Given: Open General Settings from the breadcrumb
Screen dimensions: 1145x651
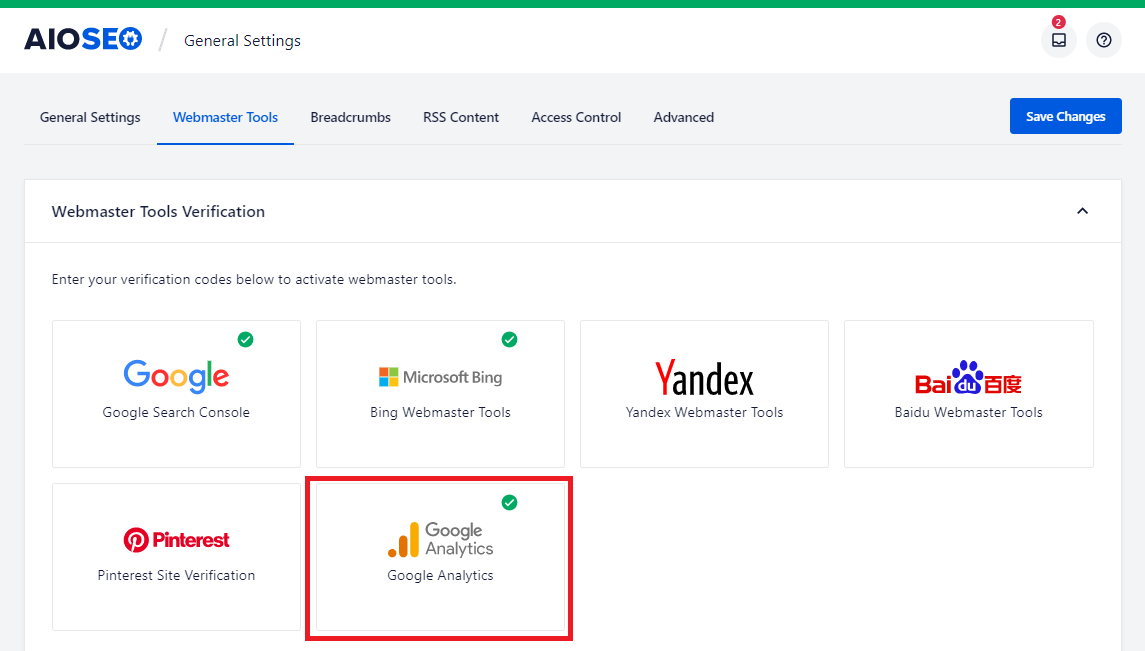Looking at the screenshot, I should click(242, 40).
